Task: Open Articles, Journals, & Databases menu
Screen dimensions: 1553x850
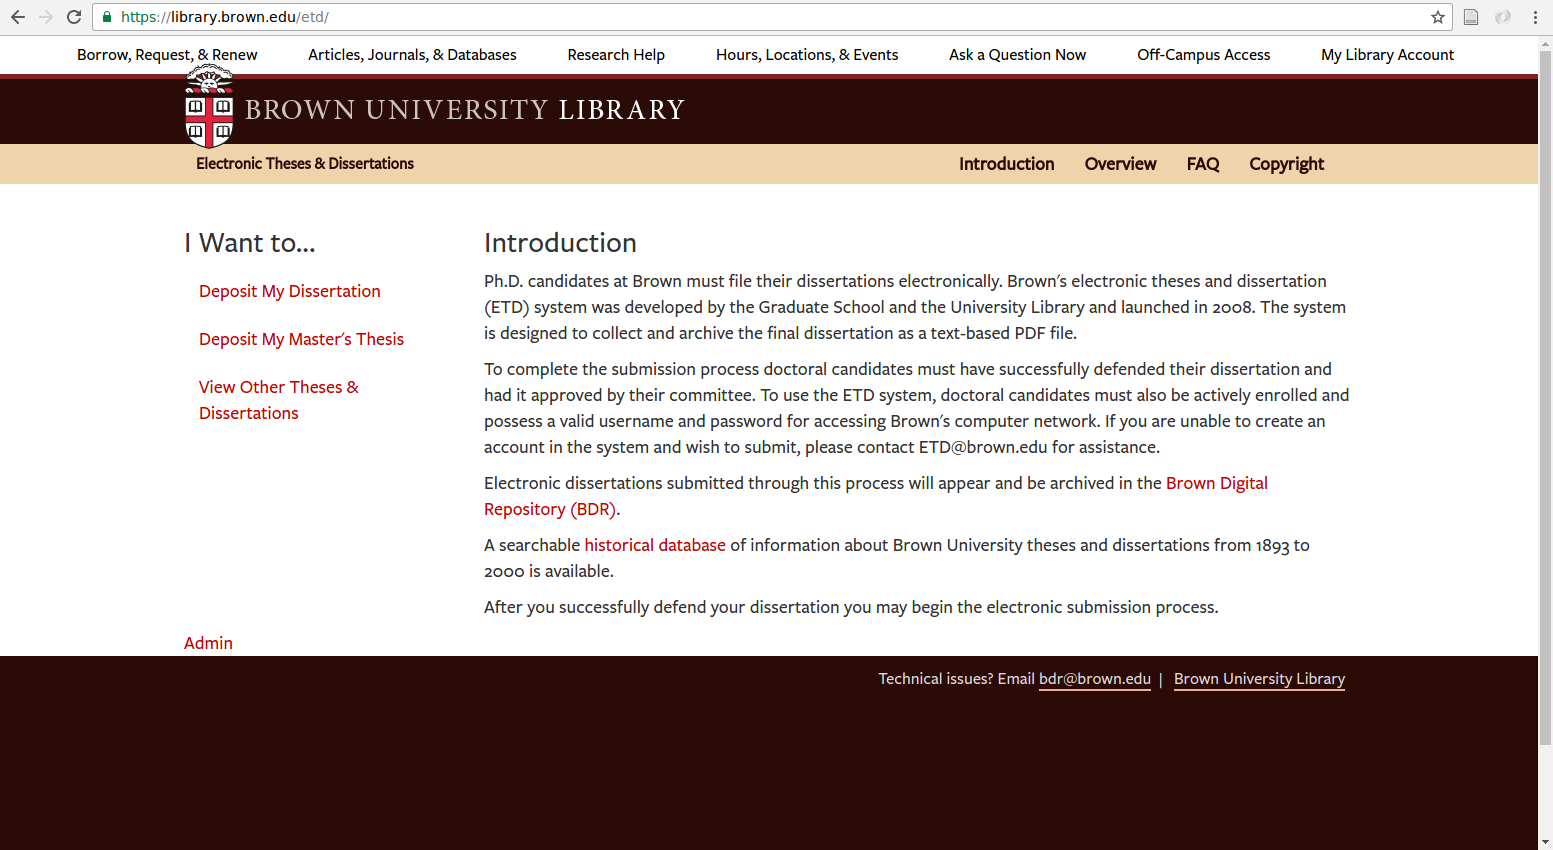Action: (412, 55)
